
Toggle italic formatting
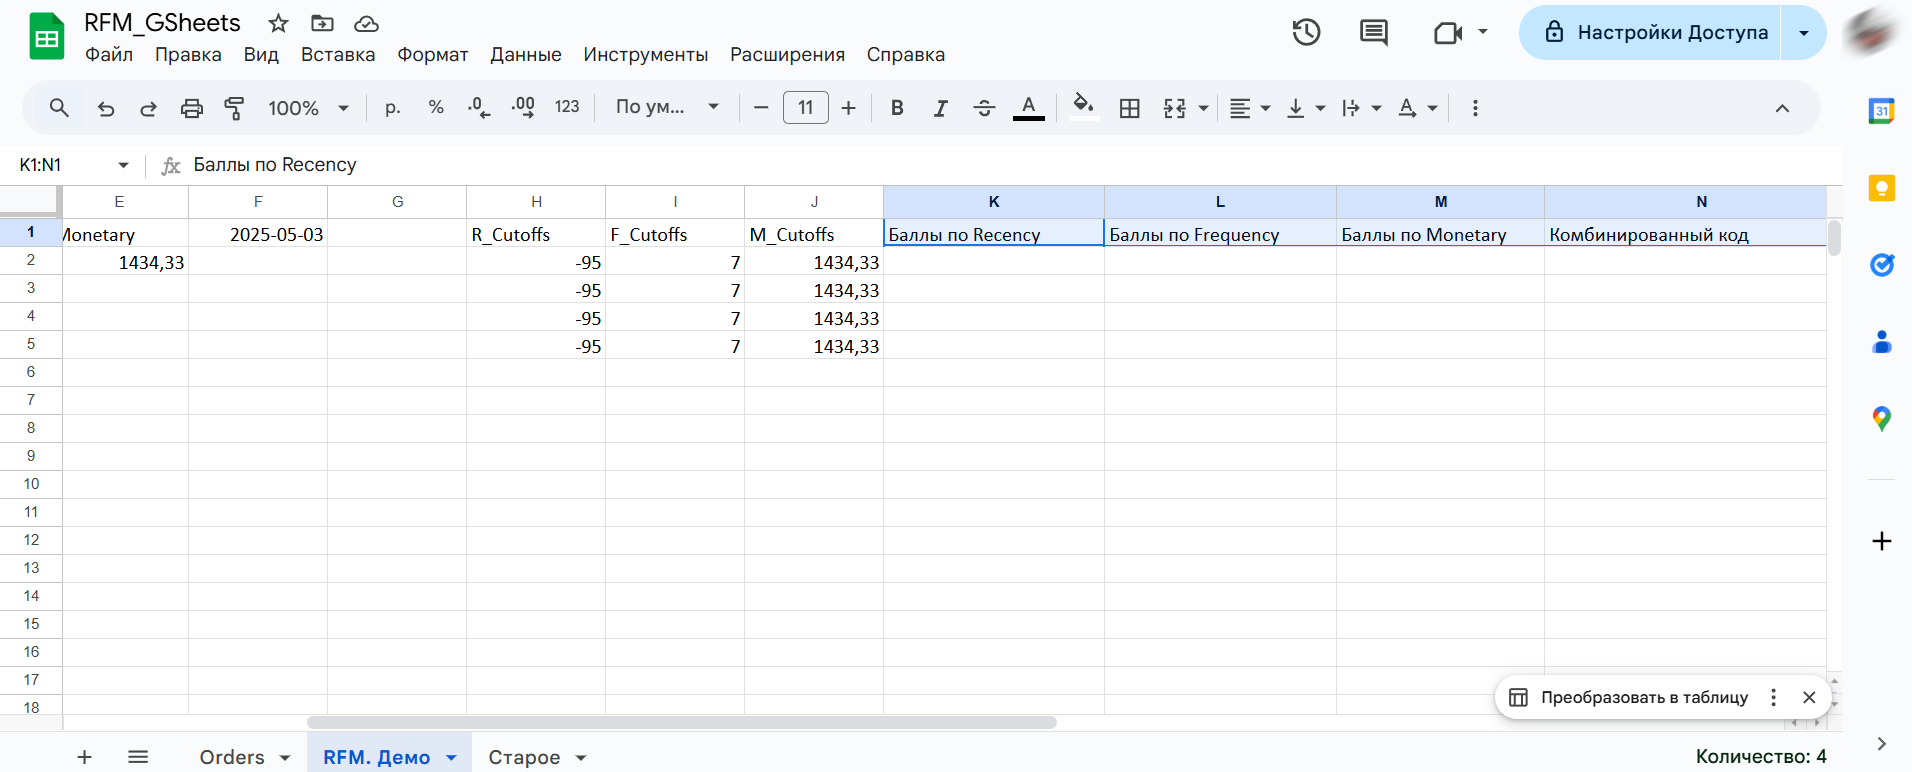[940, 108]
